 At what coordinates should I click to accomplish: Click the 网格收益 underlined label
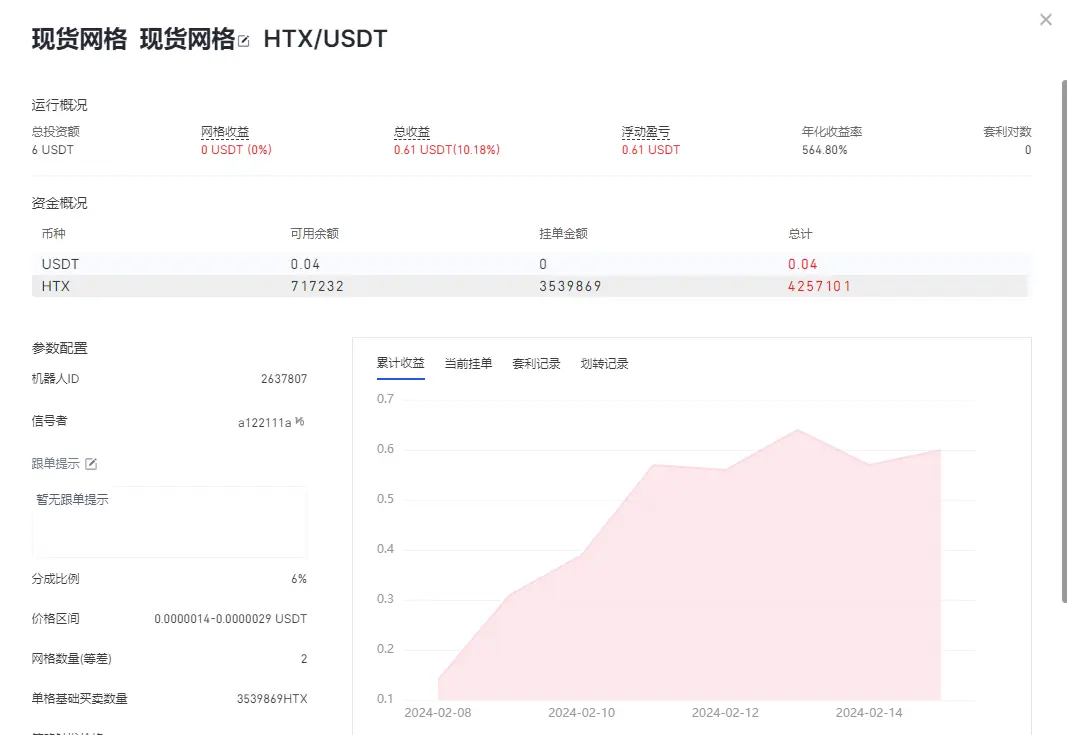pos(225,131)
